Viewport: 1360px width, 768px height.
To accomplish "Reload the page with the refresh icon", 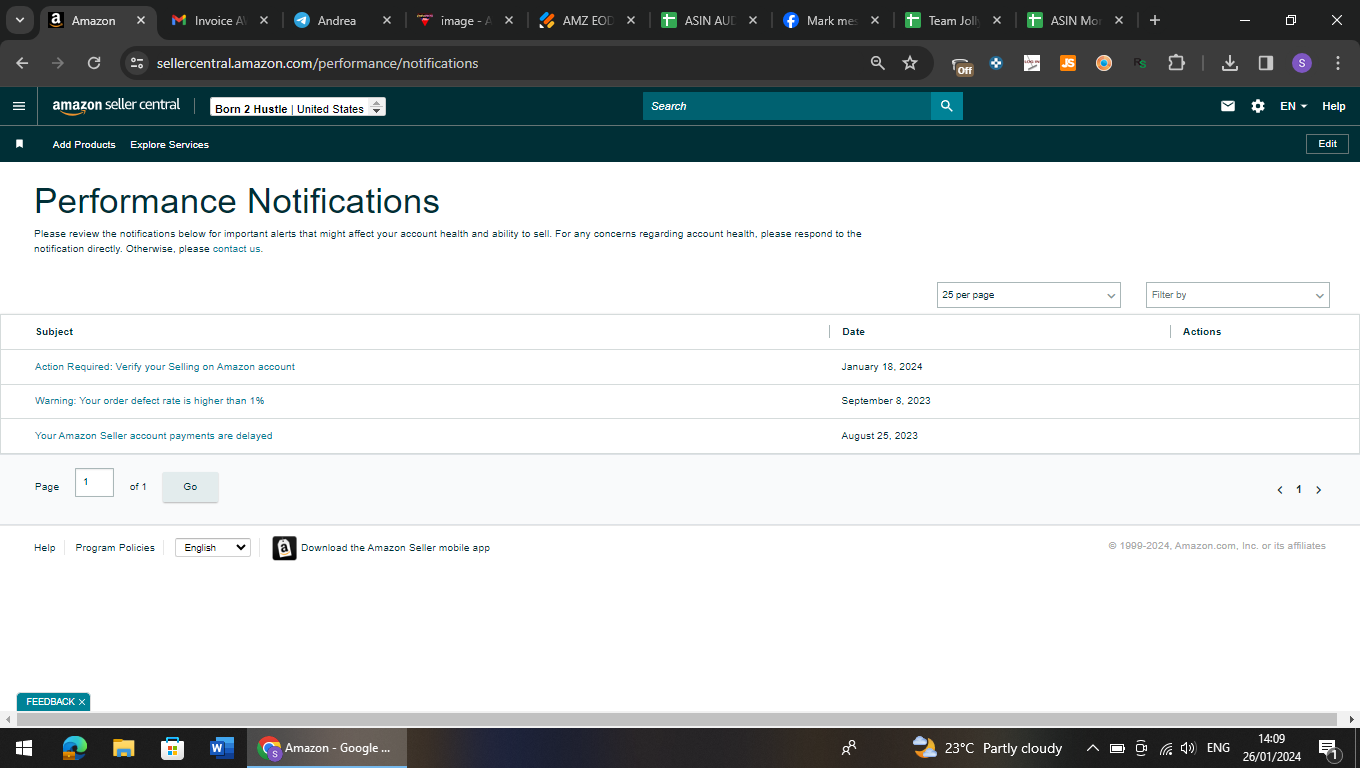I will click(x=94, y=63).
